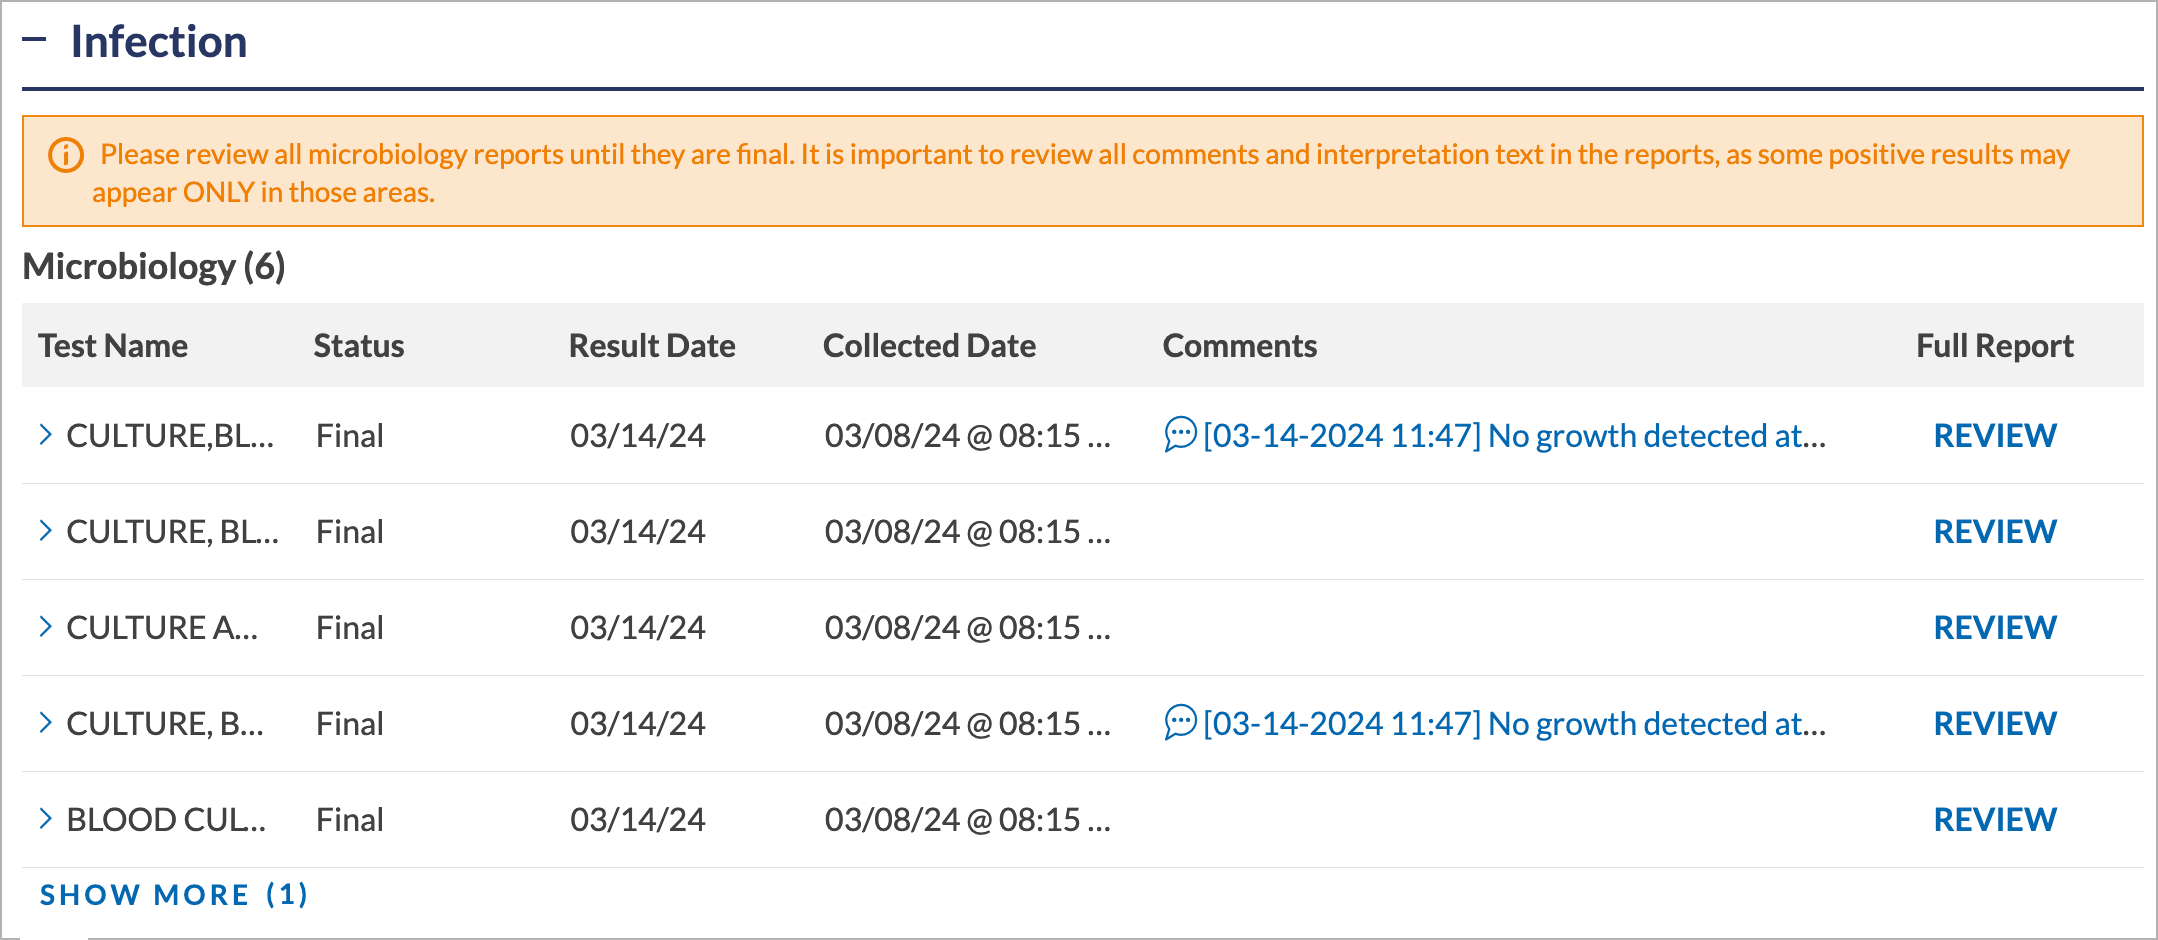This screenshot has width=2158, height=940.
Task: Open REVIEW link for CULTURE, B... row
Action: (1995, 724)
